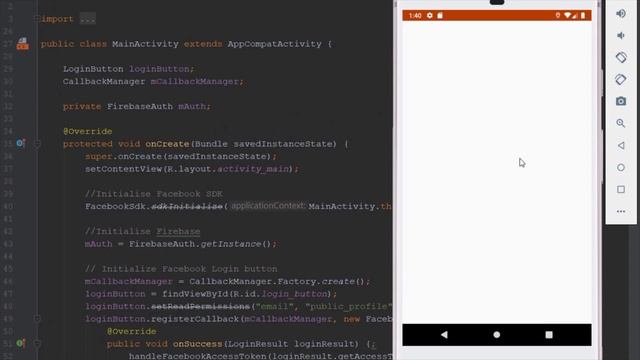Image resolution: width=640 pixels, height=360 pixels.
Task: Click override gutter icon beside onSuccess
Action: (20, 343)
